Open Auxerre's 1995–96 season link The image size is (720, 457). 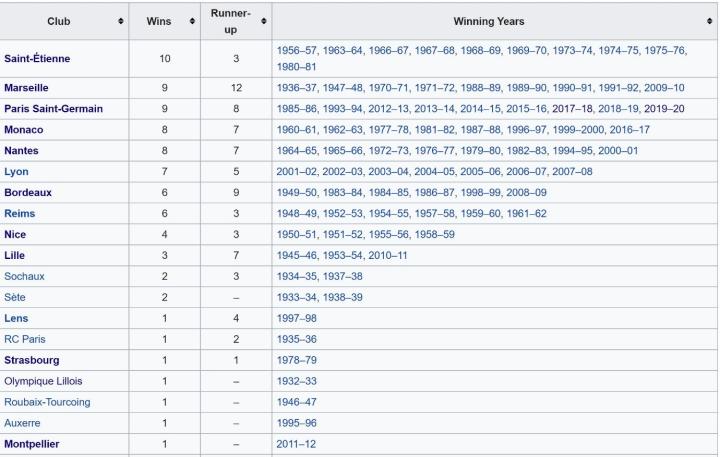297,423
